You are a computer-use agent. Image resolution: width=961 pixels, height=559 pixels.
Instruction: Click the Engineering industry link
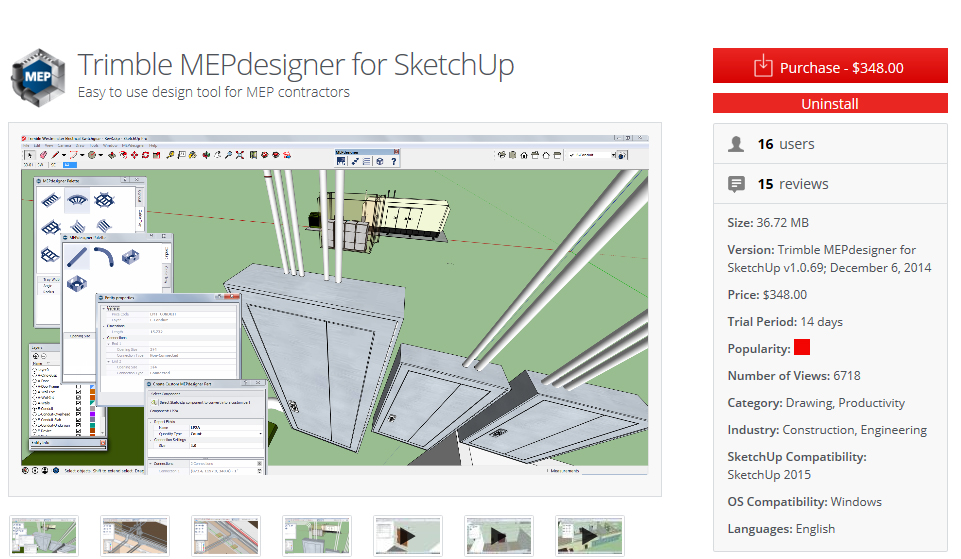(894, 430)
